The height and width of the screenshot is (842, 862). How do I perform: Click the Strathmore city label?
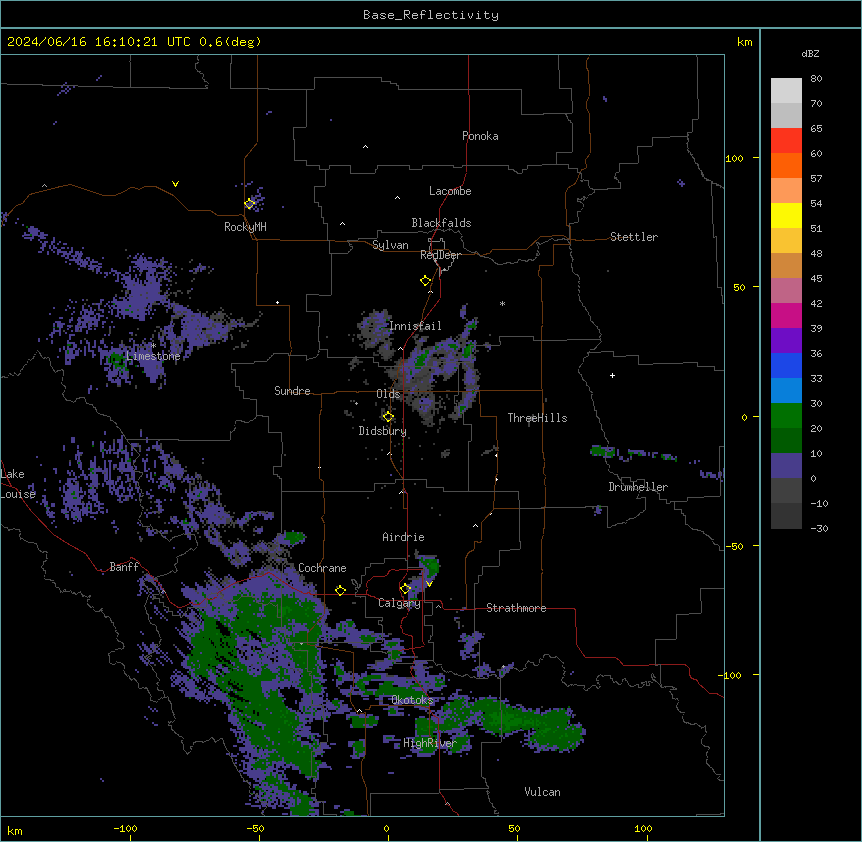click(x=516, y=608)
